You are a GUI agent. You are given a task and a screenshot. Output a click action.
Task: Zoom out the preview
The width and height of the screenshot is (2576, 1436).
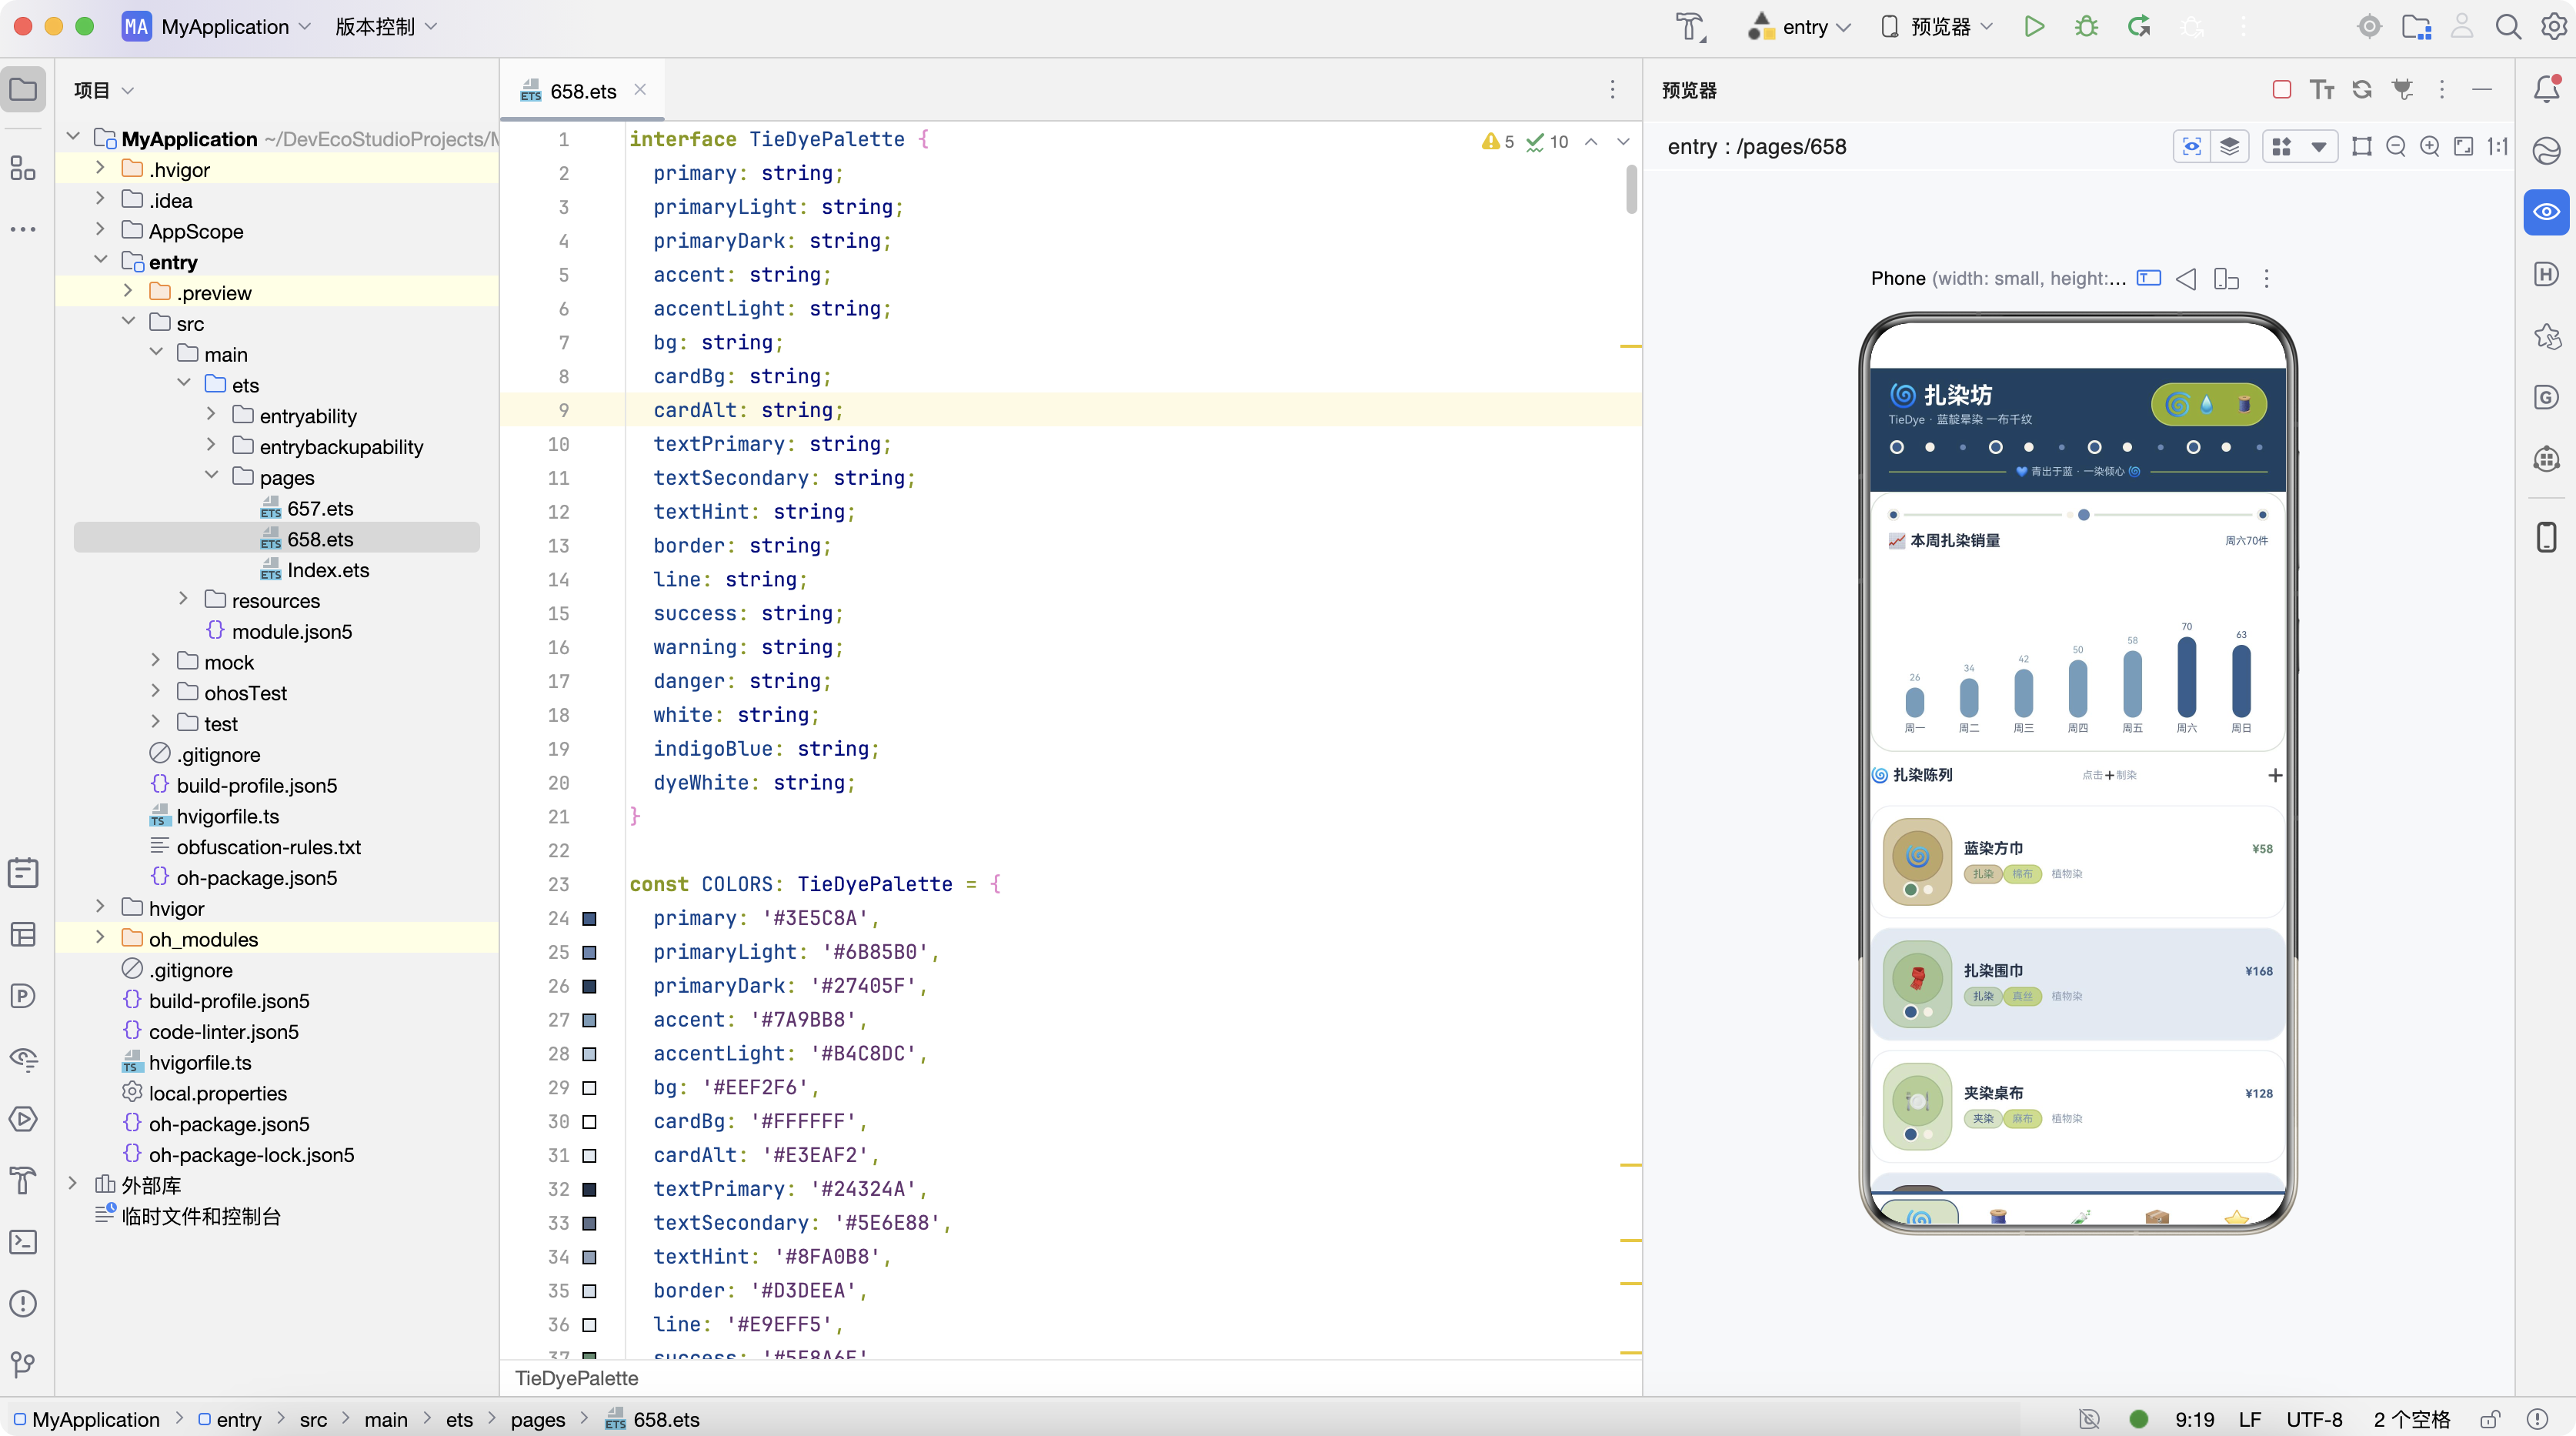[x=2396, y=147]
